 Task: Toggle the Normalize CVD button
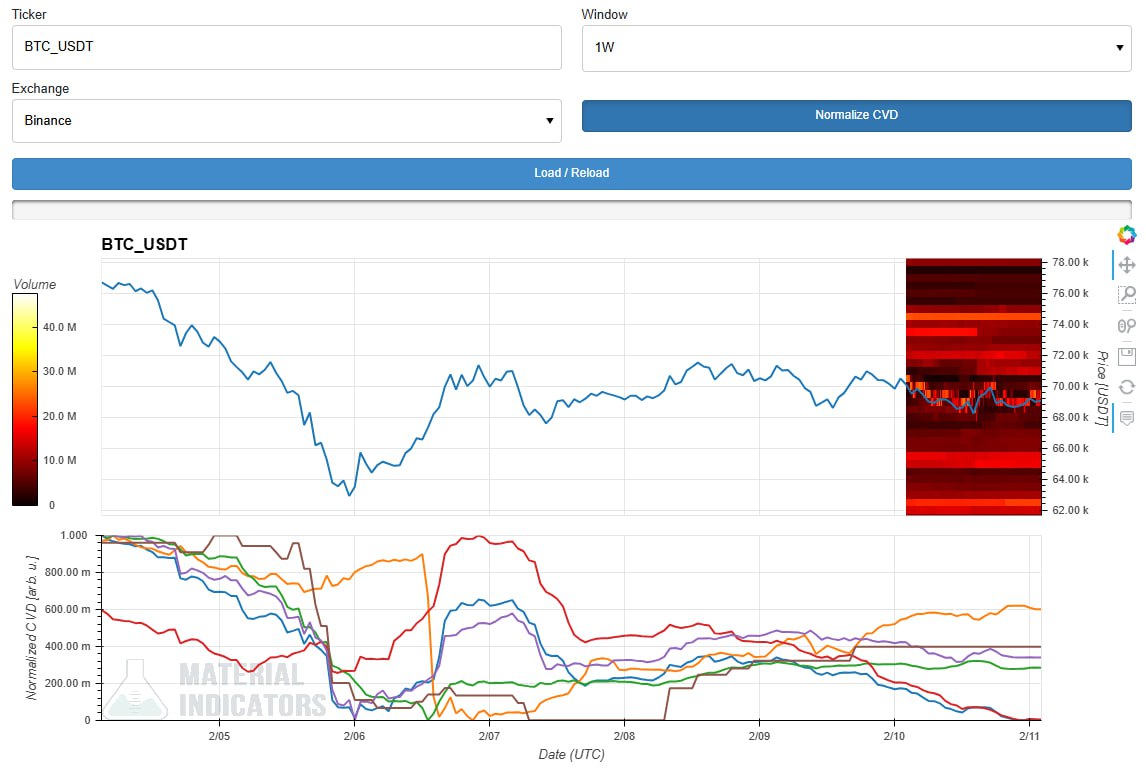(856, 115)
